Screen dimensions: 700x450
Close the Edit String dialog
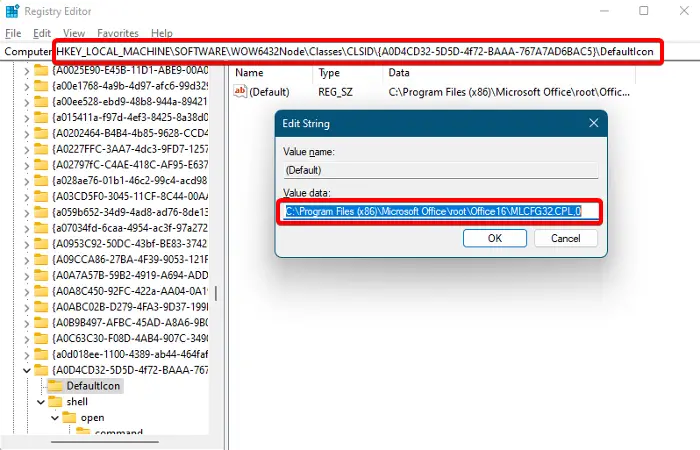click(593, 123)
